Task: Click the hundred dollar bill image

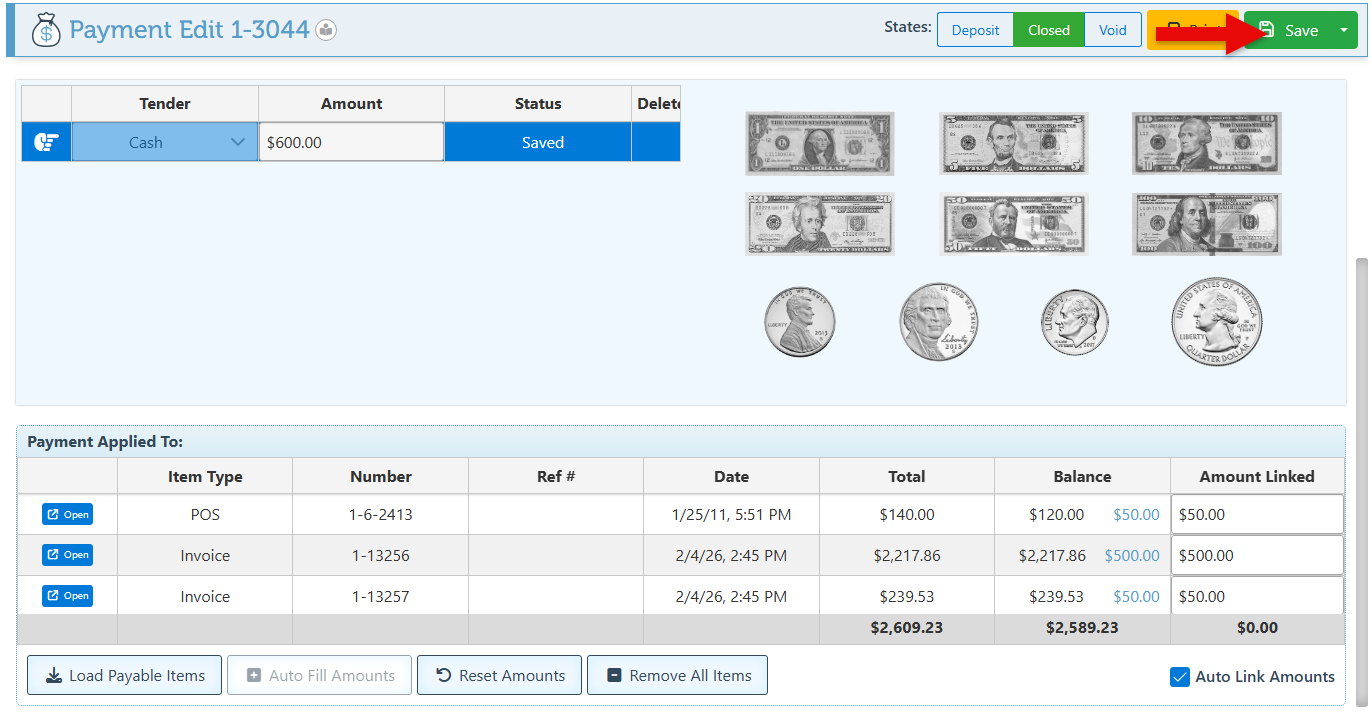Action: (1206, 224)
